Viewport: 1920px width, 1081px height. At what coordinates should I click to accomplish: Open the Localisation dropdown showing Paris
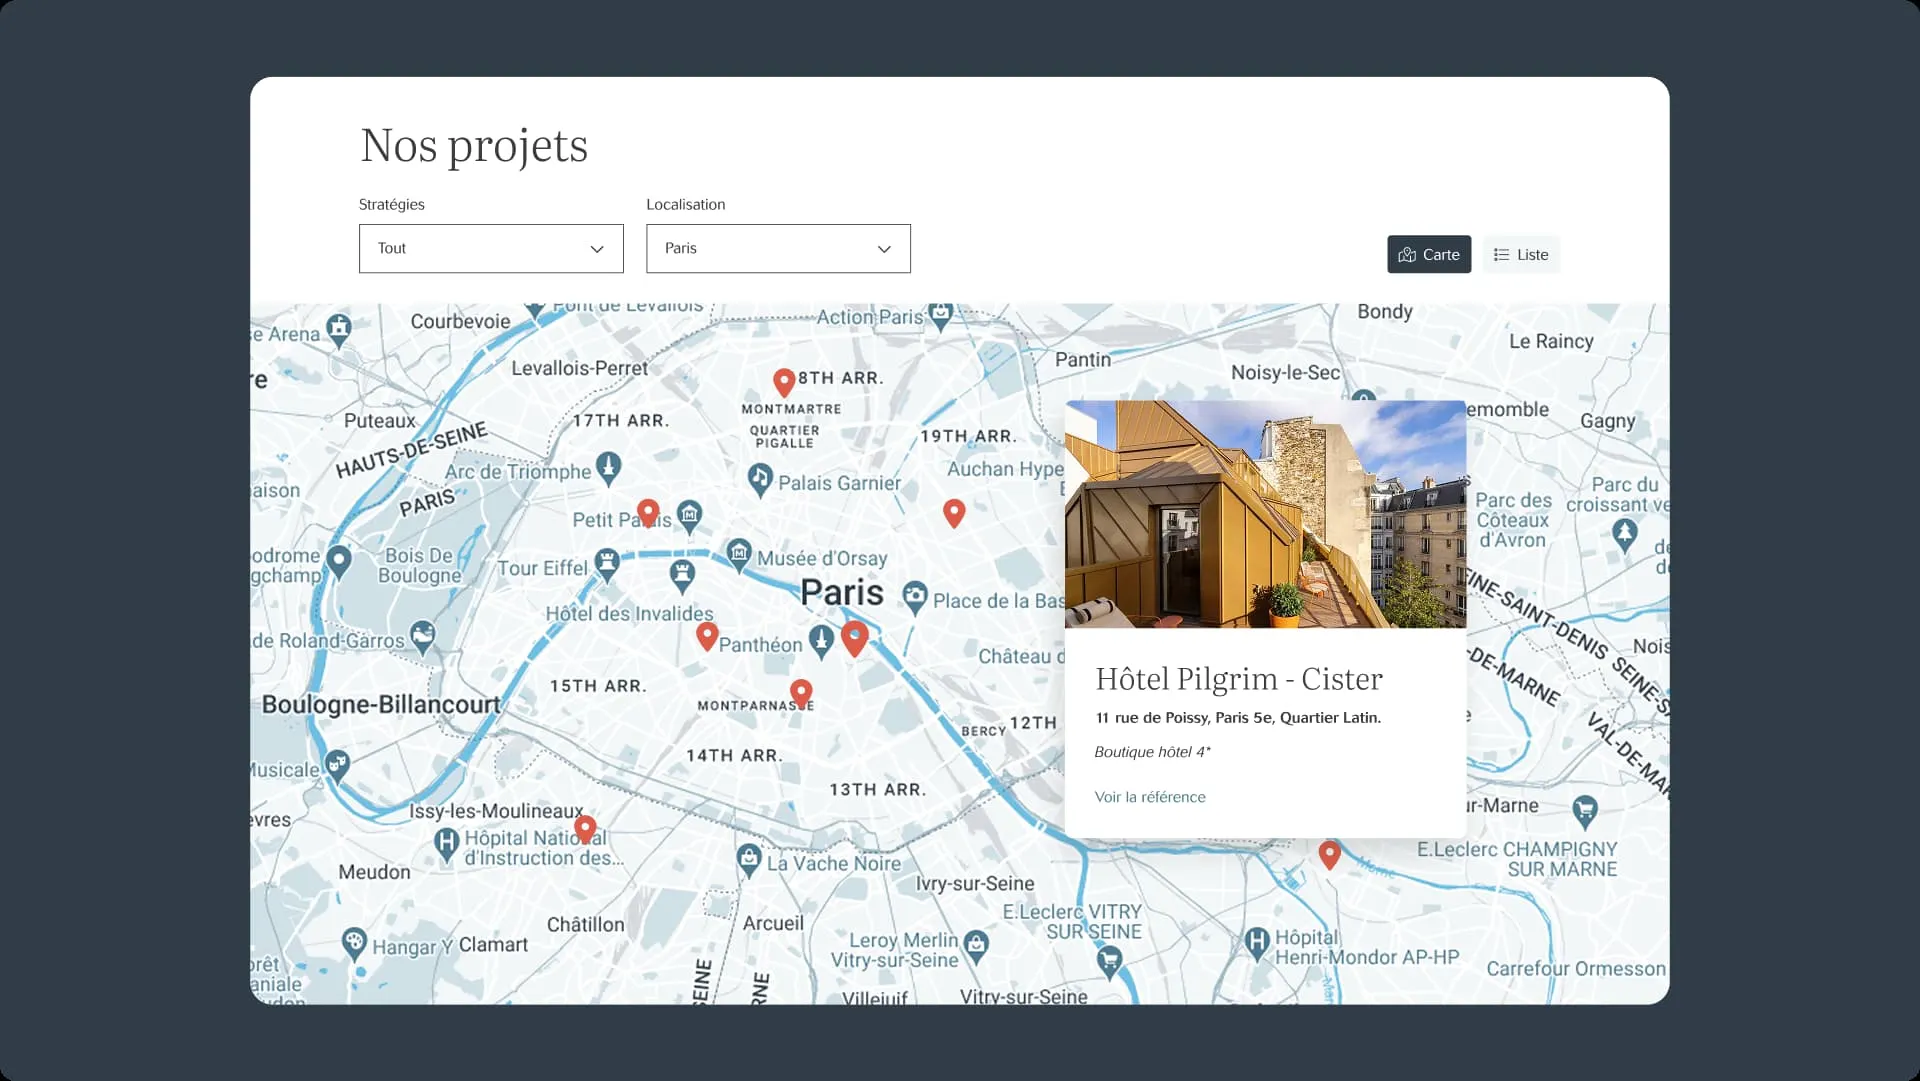778,248
